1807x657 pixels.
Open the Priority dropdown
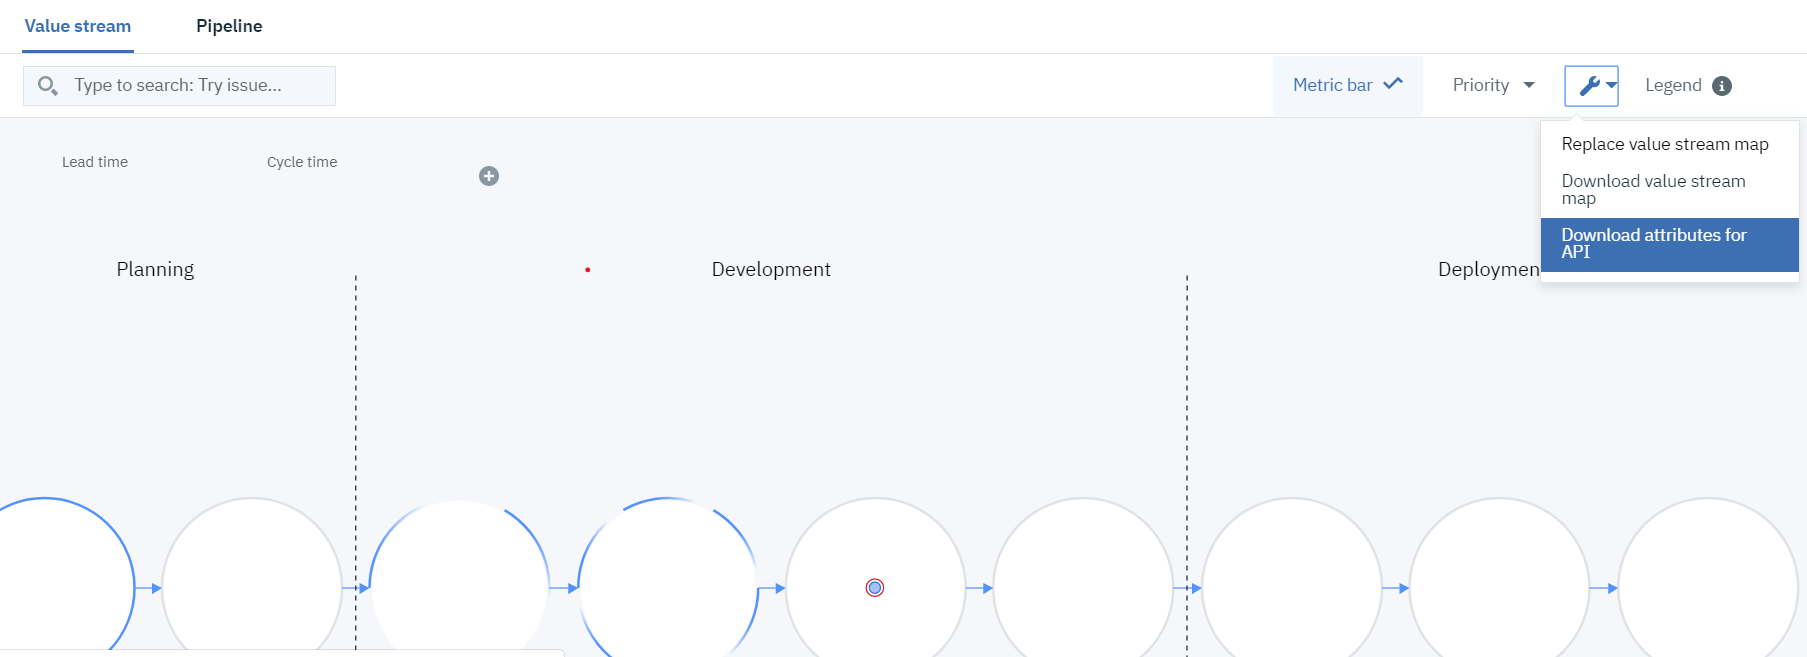[x=1492, y=86]
